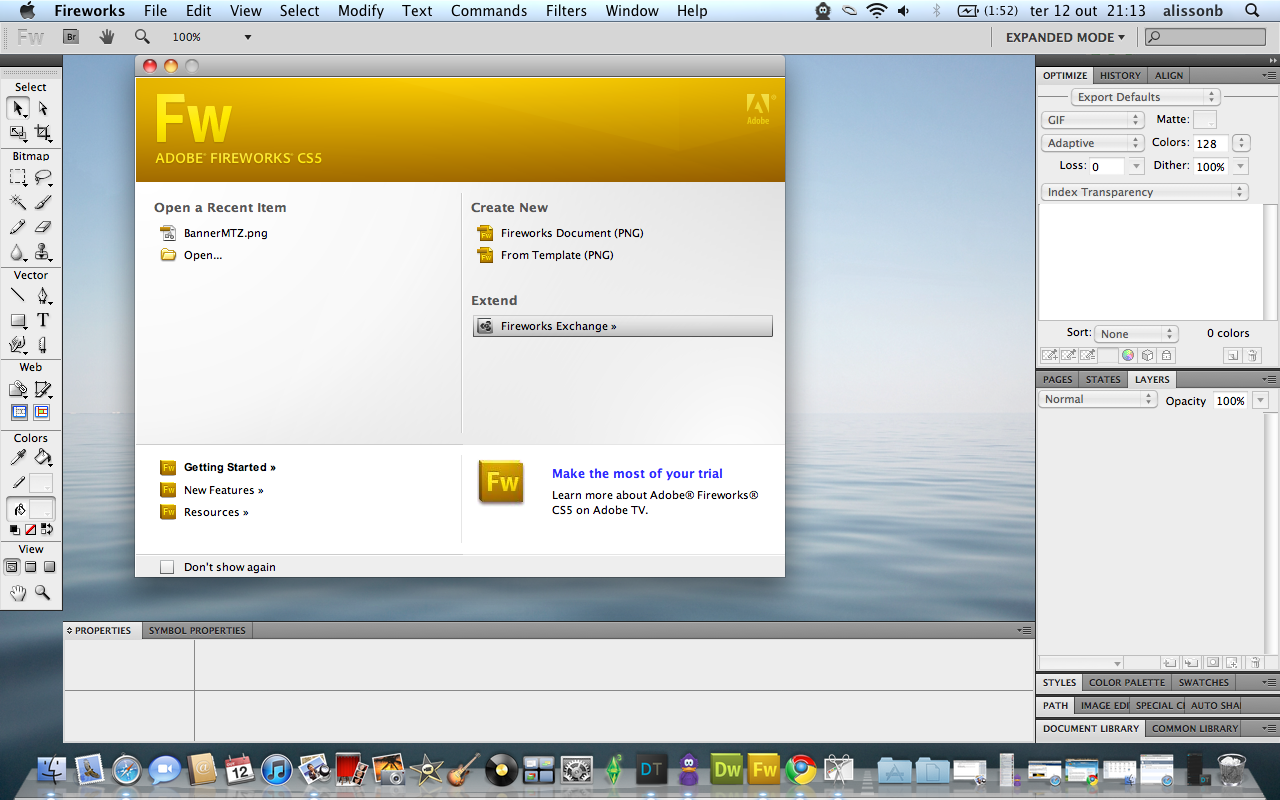Enable the Don't show again checkbox
Screen dimensions: 1280x800
click(x=167, y=567)
